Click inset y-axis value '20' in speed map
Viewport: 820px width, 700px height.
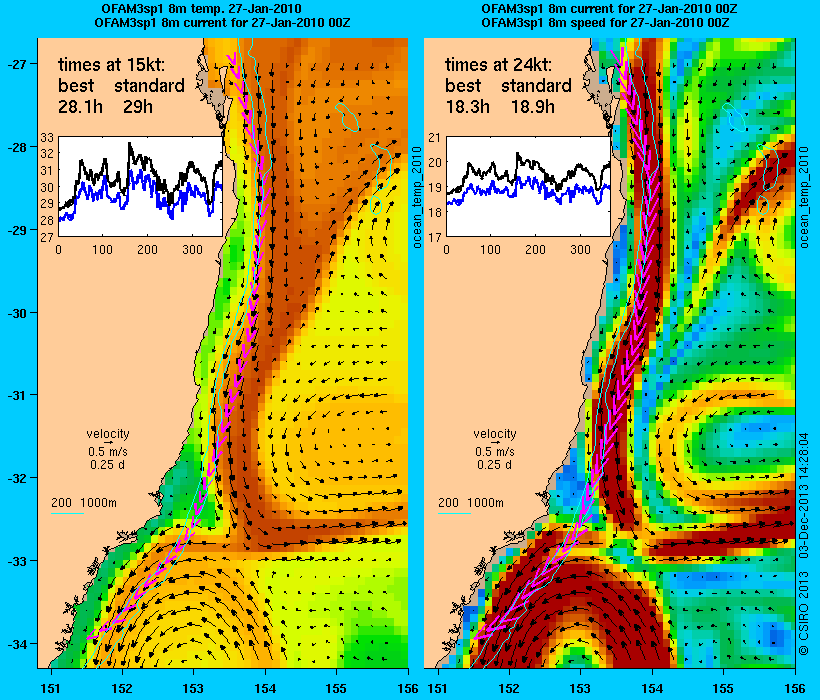tap(435, 163)
